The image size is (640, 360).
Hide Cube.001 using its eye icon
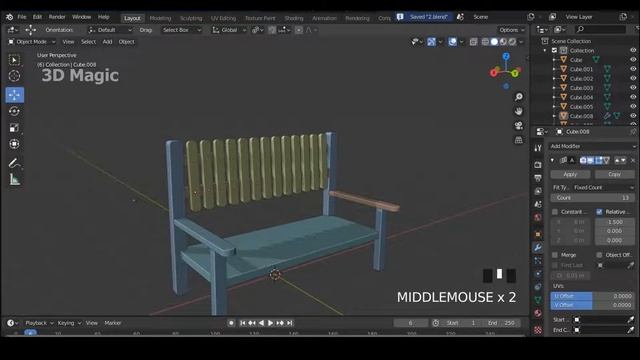633,69
